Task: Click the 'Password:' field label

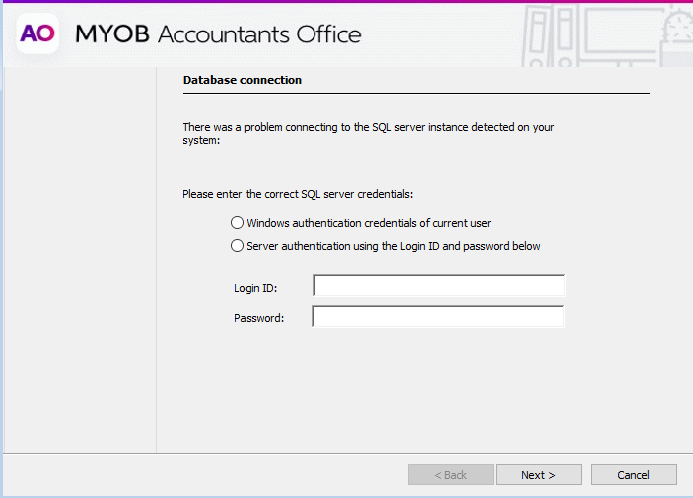Action: pyautogui.click(x=259, y=318)
